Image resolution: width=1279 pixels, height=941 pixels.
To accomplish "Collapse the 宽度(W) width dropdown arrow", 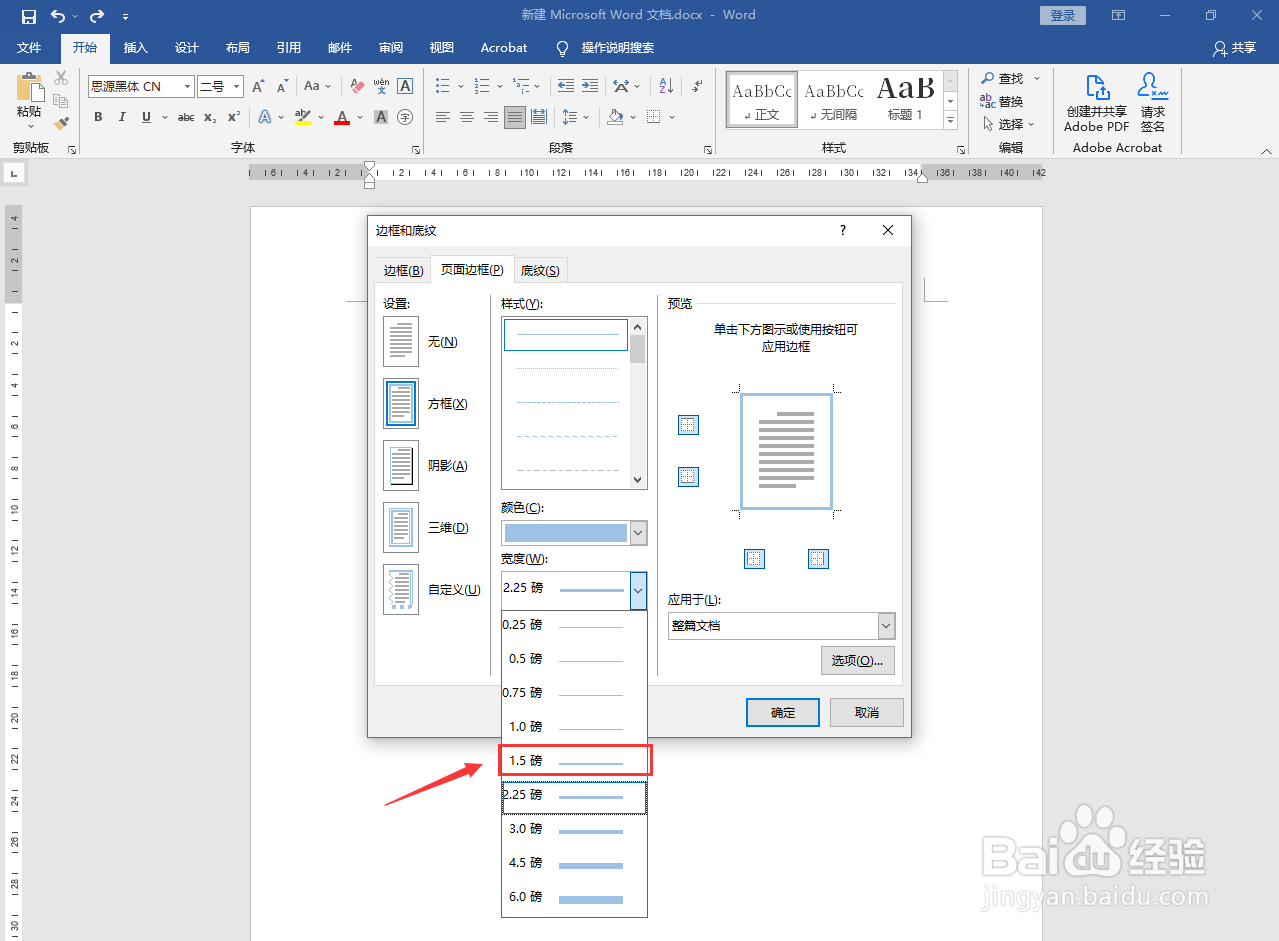I will 638,590.
